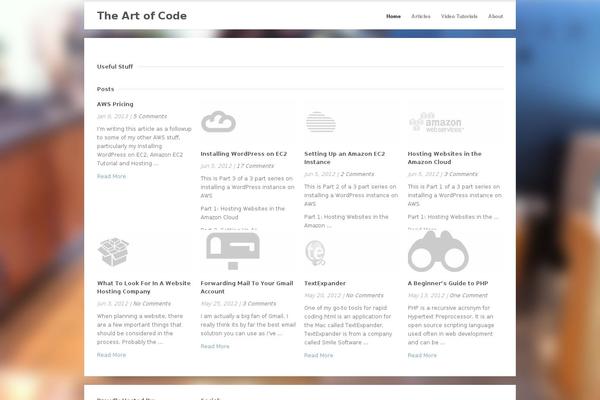Click Read More under Beginner's Guide to PHP

tap(422, 356)
